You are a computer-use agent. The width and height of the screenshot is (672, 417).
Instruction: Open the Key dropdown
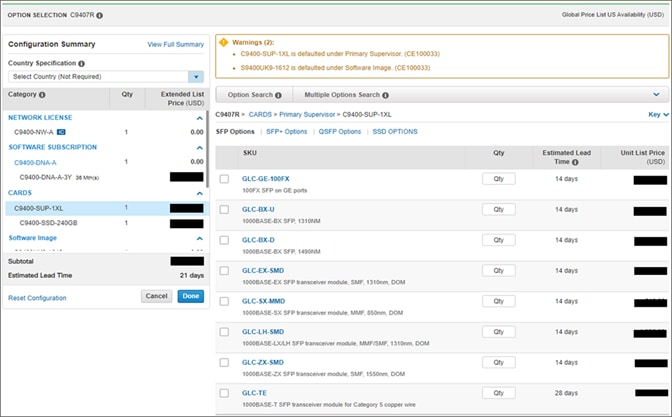[x=658, y=114]
